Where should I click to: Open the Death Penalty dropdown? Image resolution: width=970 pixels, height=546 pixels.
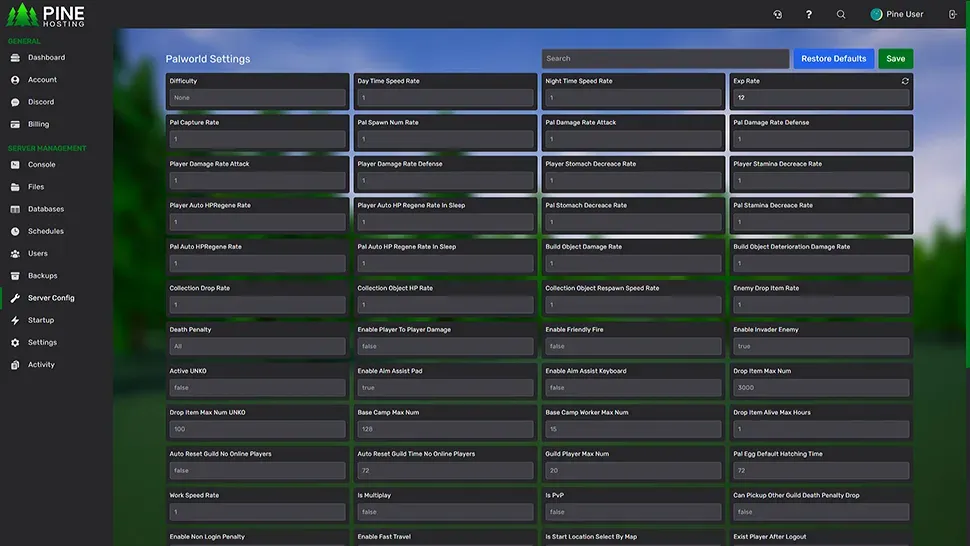[257, 347]
